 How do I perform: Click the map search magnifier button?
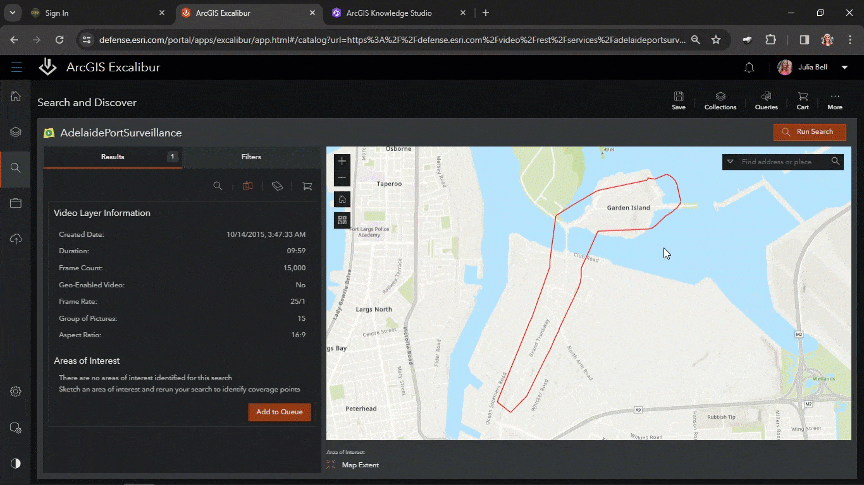click(835, 161)
